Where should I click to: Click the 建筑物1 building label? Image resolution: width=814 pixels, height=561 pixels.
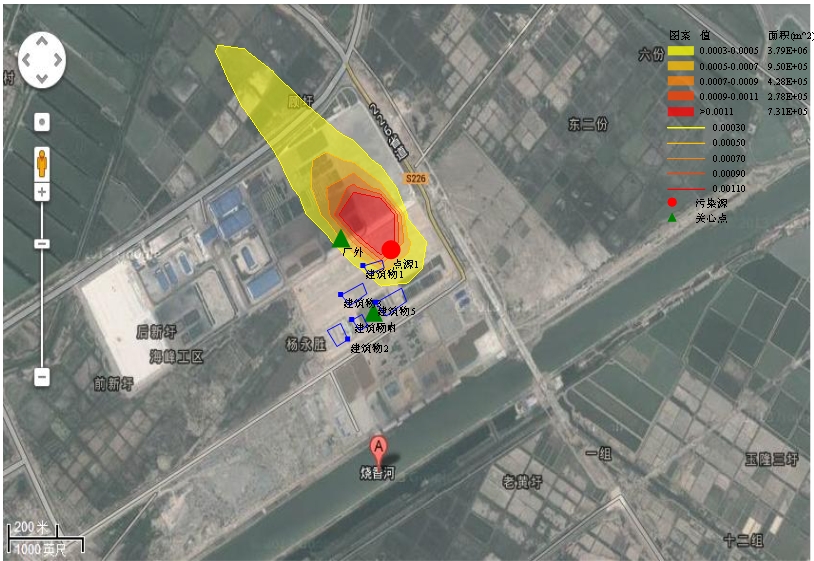click(384, 273)
